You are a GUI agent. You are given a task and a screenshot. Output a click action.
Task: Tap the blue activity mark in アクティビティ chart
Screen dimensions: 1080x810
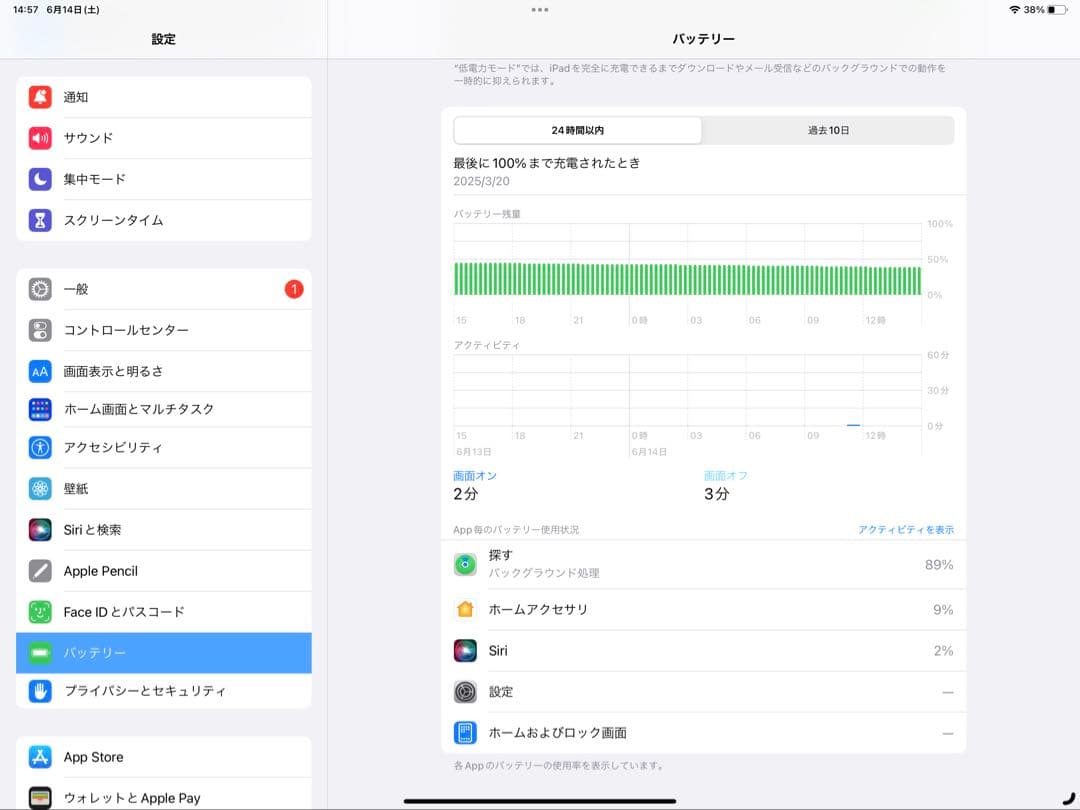853,425
